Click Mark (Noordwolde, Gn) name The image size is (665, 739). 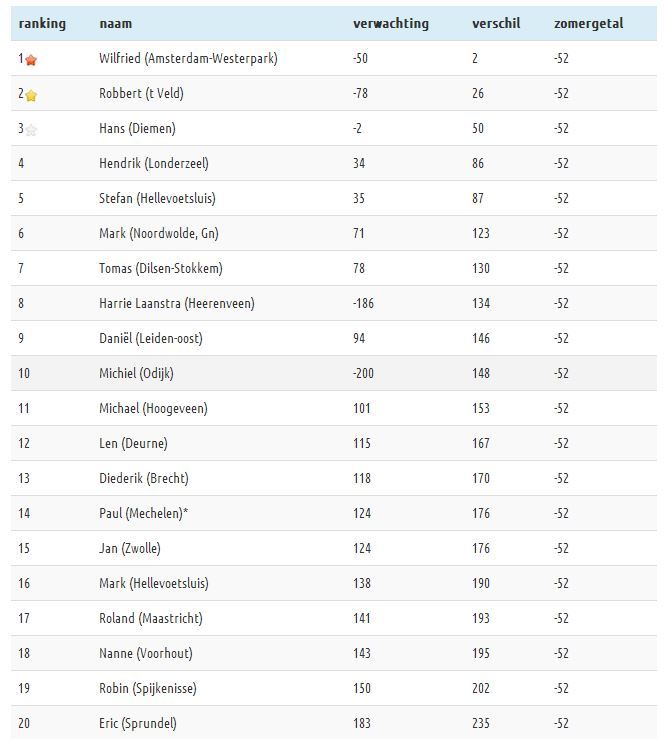(x=159, y=233)
